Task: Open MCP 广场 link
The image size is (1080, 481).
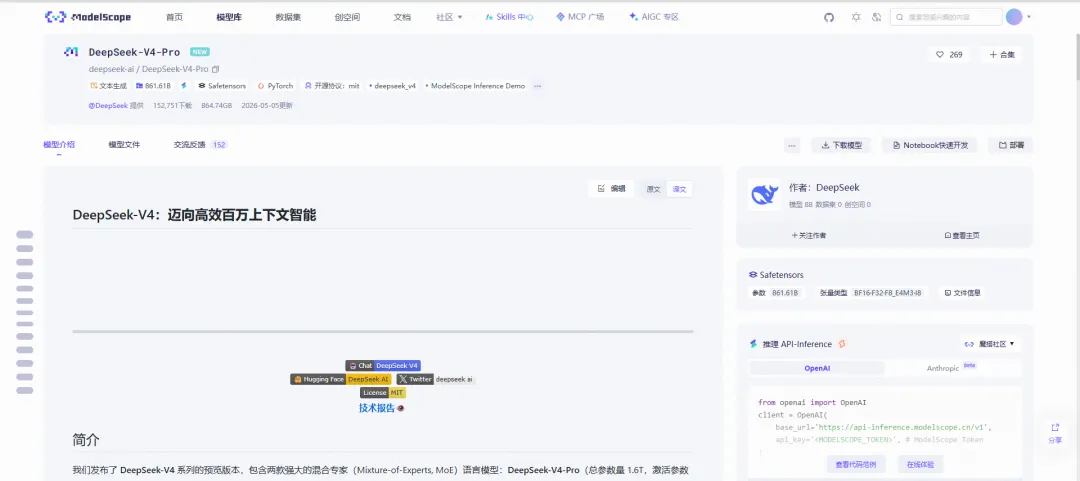Action: pyautogui.click(x=580, y=17)
